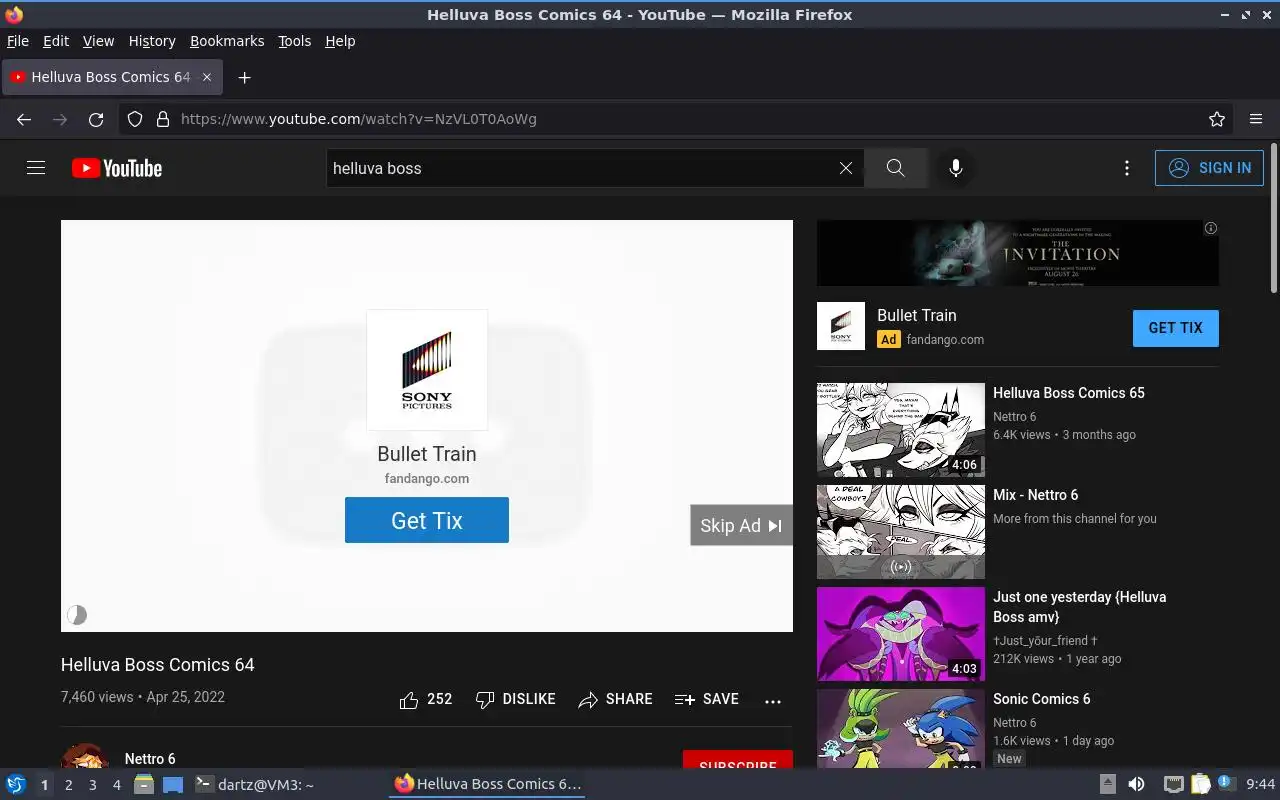This screenshot has height=800, width=1280.
Task: Open the File menu
Action: (18, 41)
